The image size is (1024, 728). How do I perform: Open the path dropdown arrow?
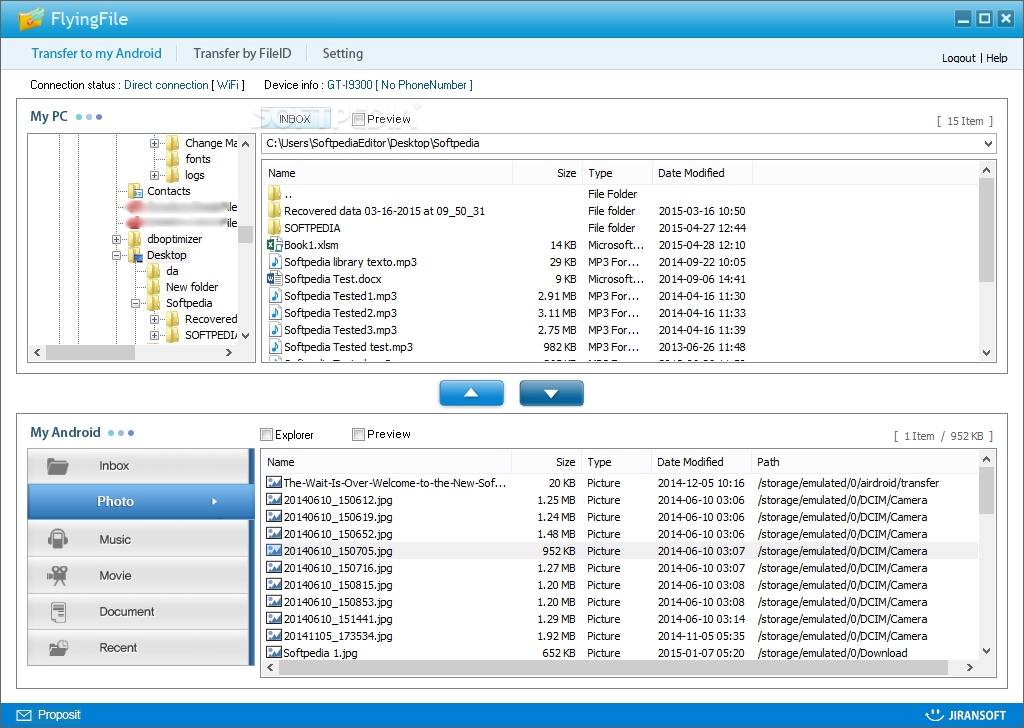(x=988, y=144)
